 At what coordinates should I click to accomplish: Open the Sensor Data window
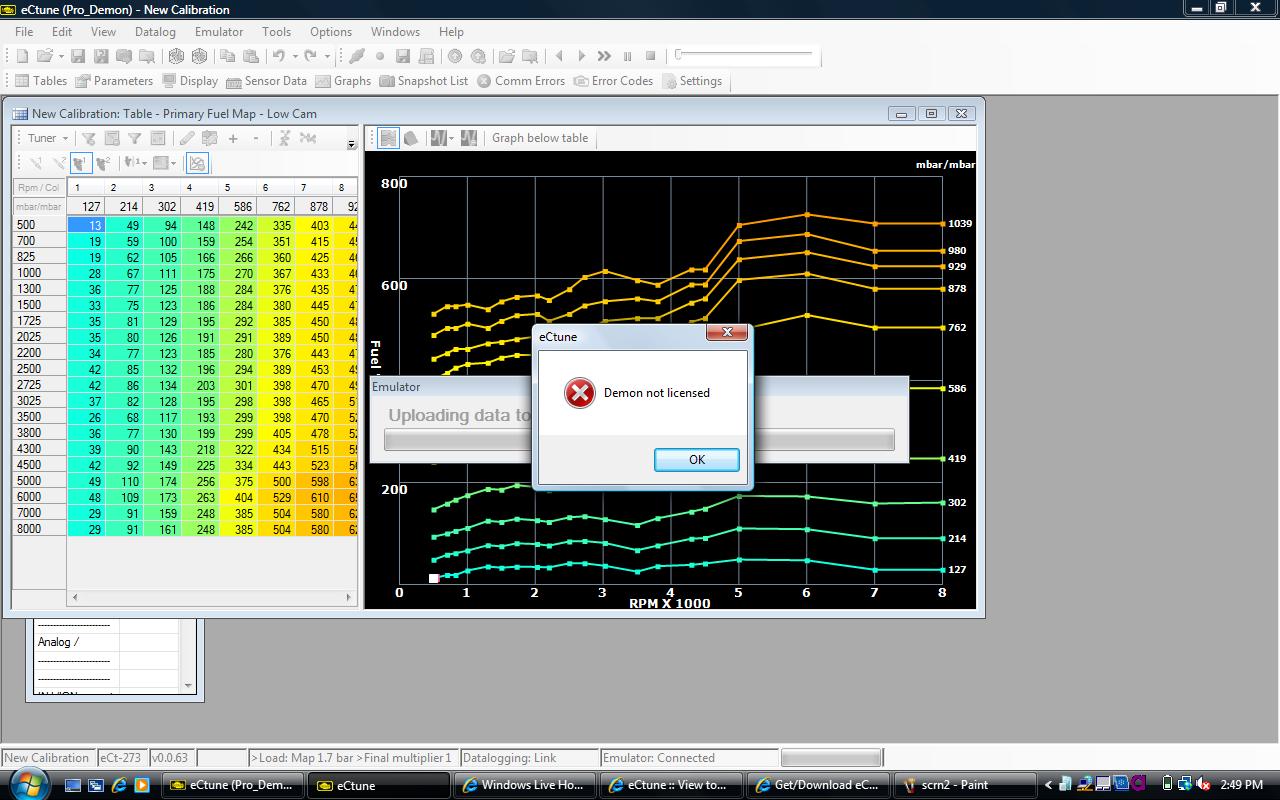(266, 81)
